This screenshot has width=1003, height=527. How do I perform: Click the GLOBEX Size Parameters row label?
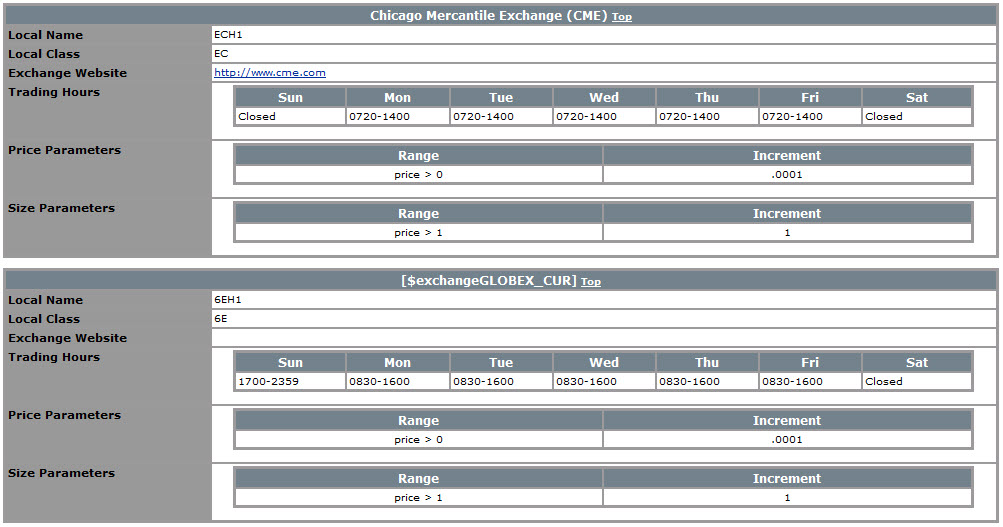(x=61, y=473)
